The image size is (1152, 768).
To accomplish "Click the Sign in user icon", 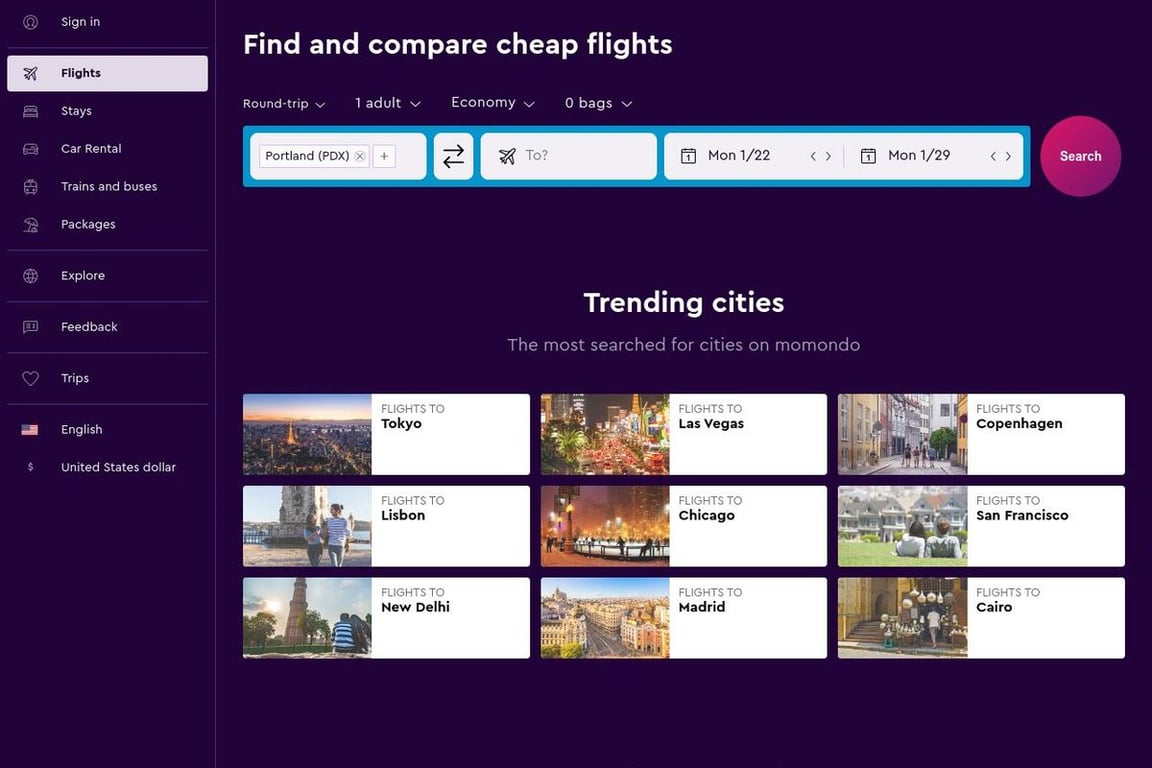I will 31,22.
